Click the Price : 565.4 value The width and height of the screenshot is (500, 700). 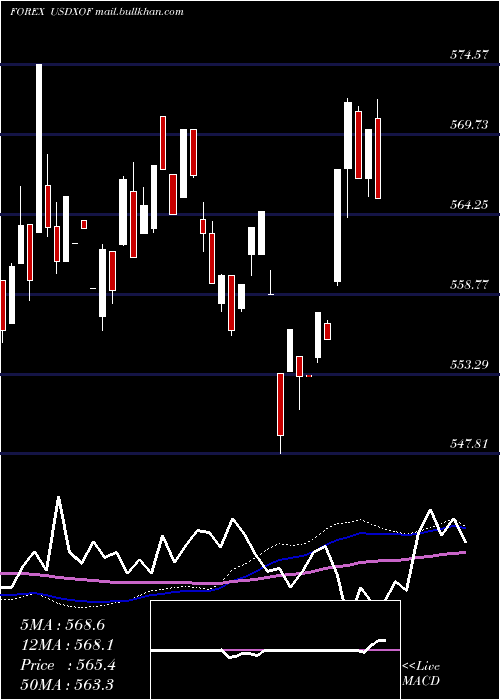point(68,665)
